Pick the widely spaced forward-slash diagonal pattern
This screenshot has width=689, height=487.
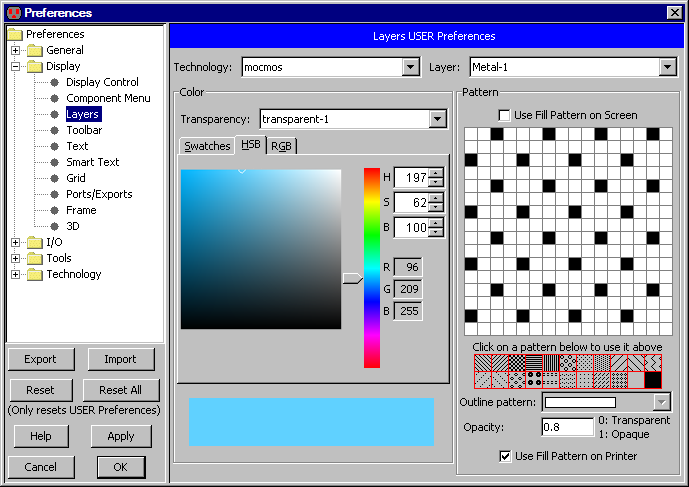click(619, 363)
